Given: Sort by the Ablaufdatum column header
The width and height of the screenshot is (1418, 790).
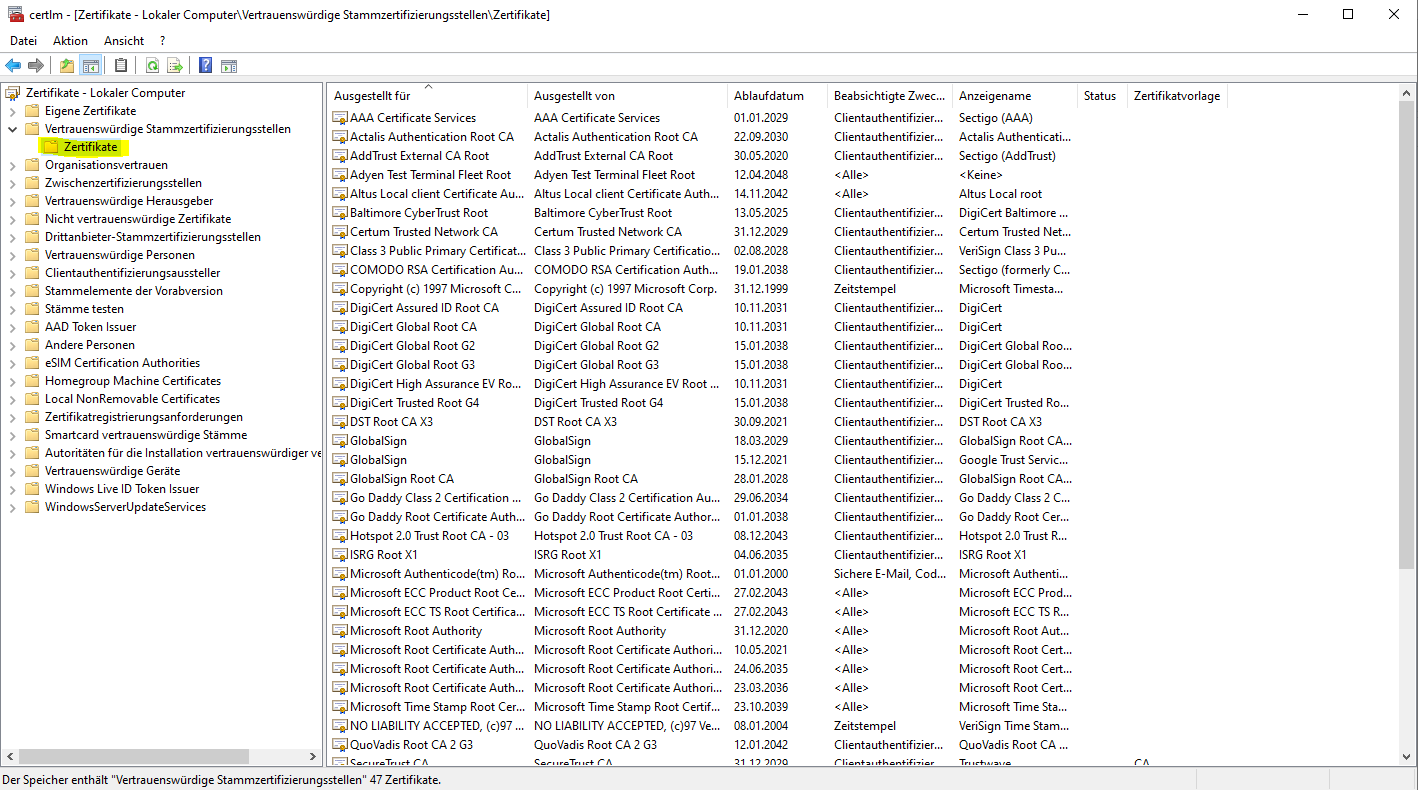Looking at the screenshot, I should [777, 96].
